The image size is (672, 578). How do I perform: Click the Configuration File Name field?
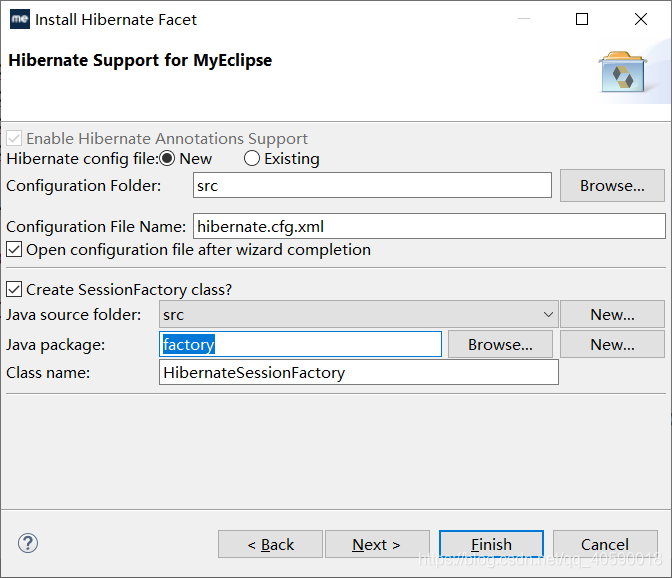(x=429, y=226)
